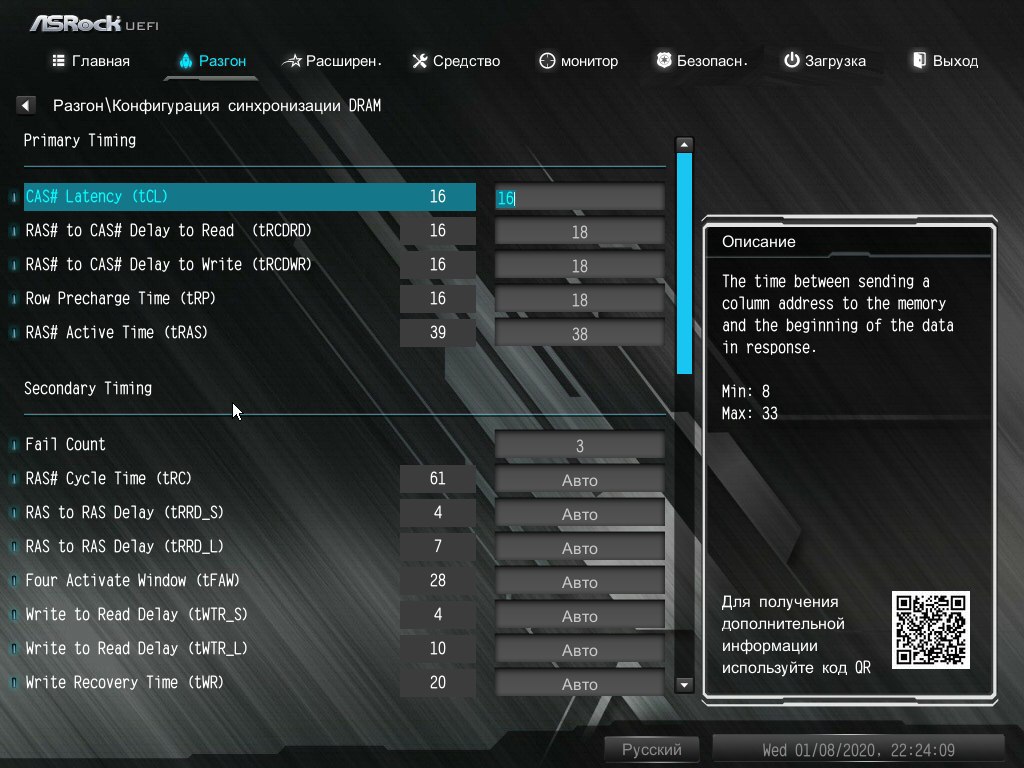Open the tRRD_L Авто setting field
Viewport: 1024px width, 768px height.
tap(579, 547)
